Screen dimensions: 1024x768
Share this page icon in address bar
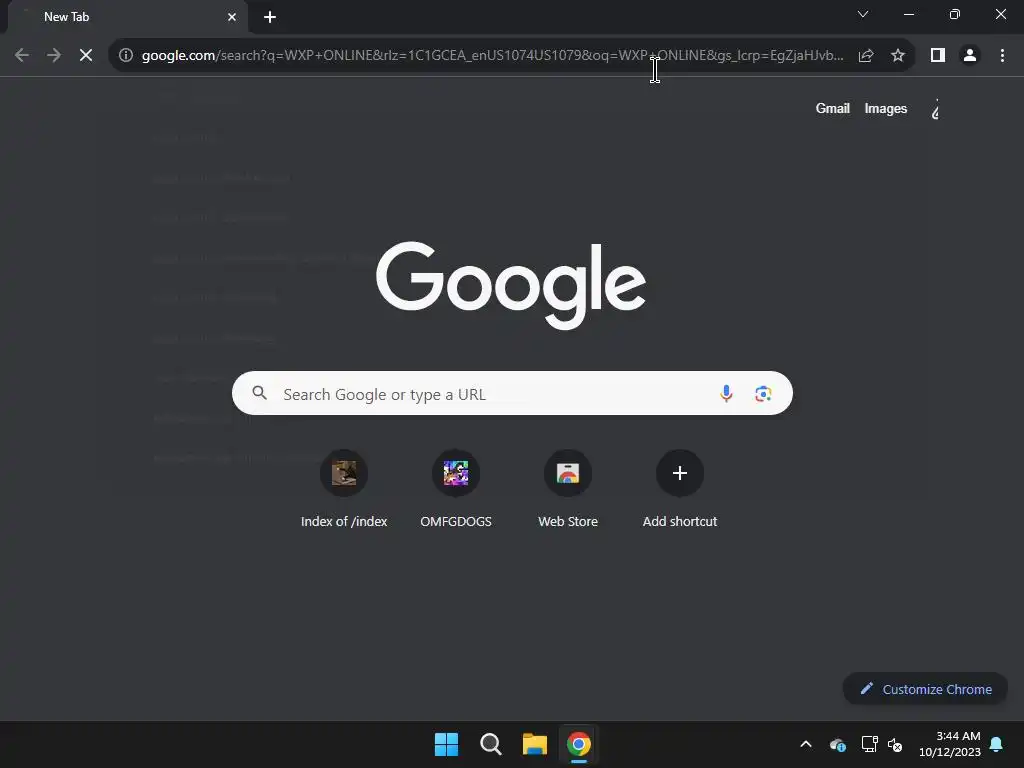(866, 56)
